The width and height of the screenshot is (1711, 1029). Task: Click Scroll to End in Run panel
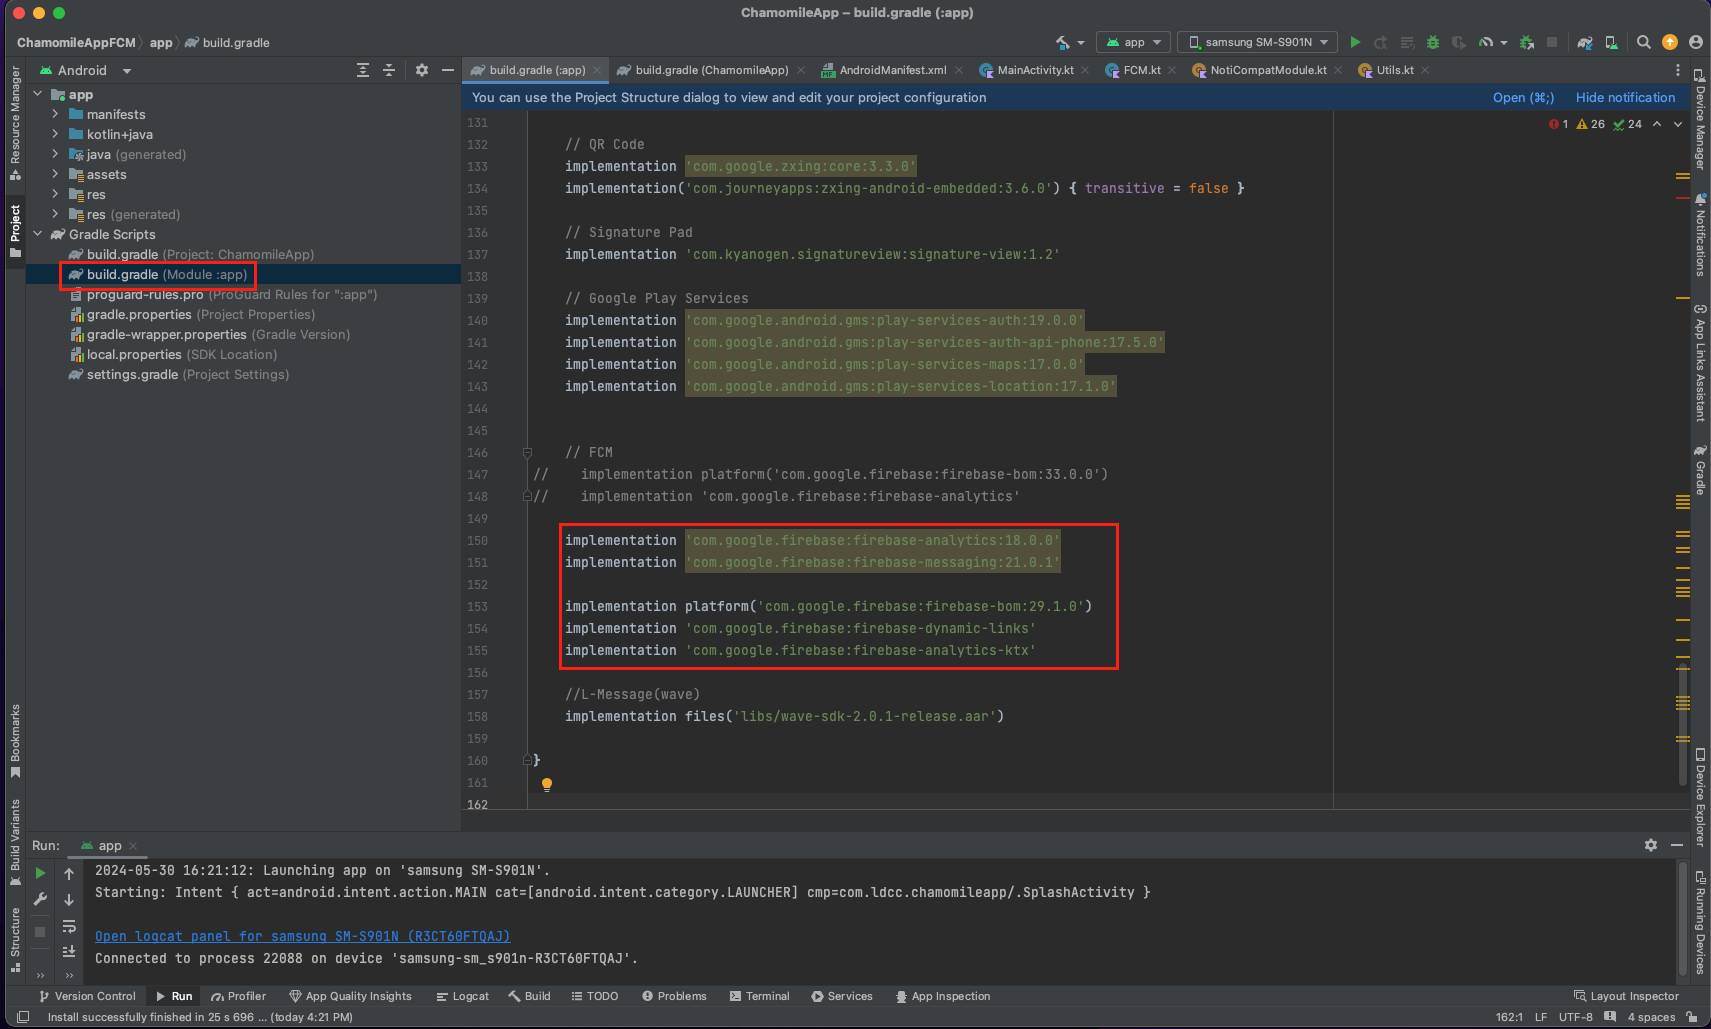tap(69, 951)
